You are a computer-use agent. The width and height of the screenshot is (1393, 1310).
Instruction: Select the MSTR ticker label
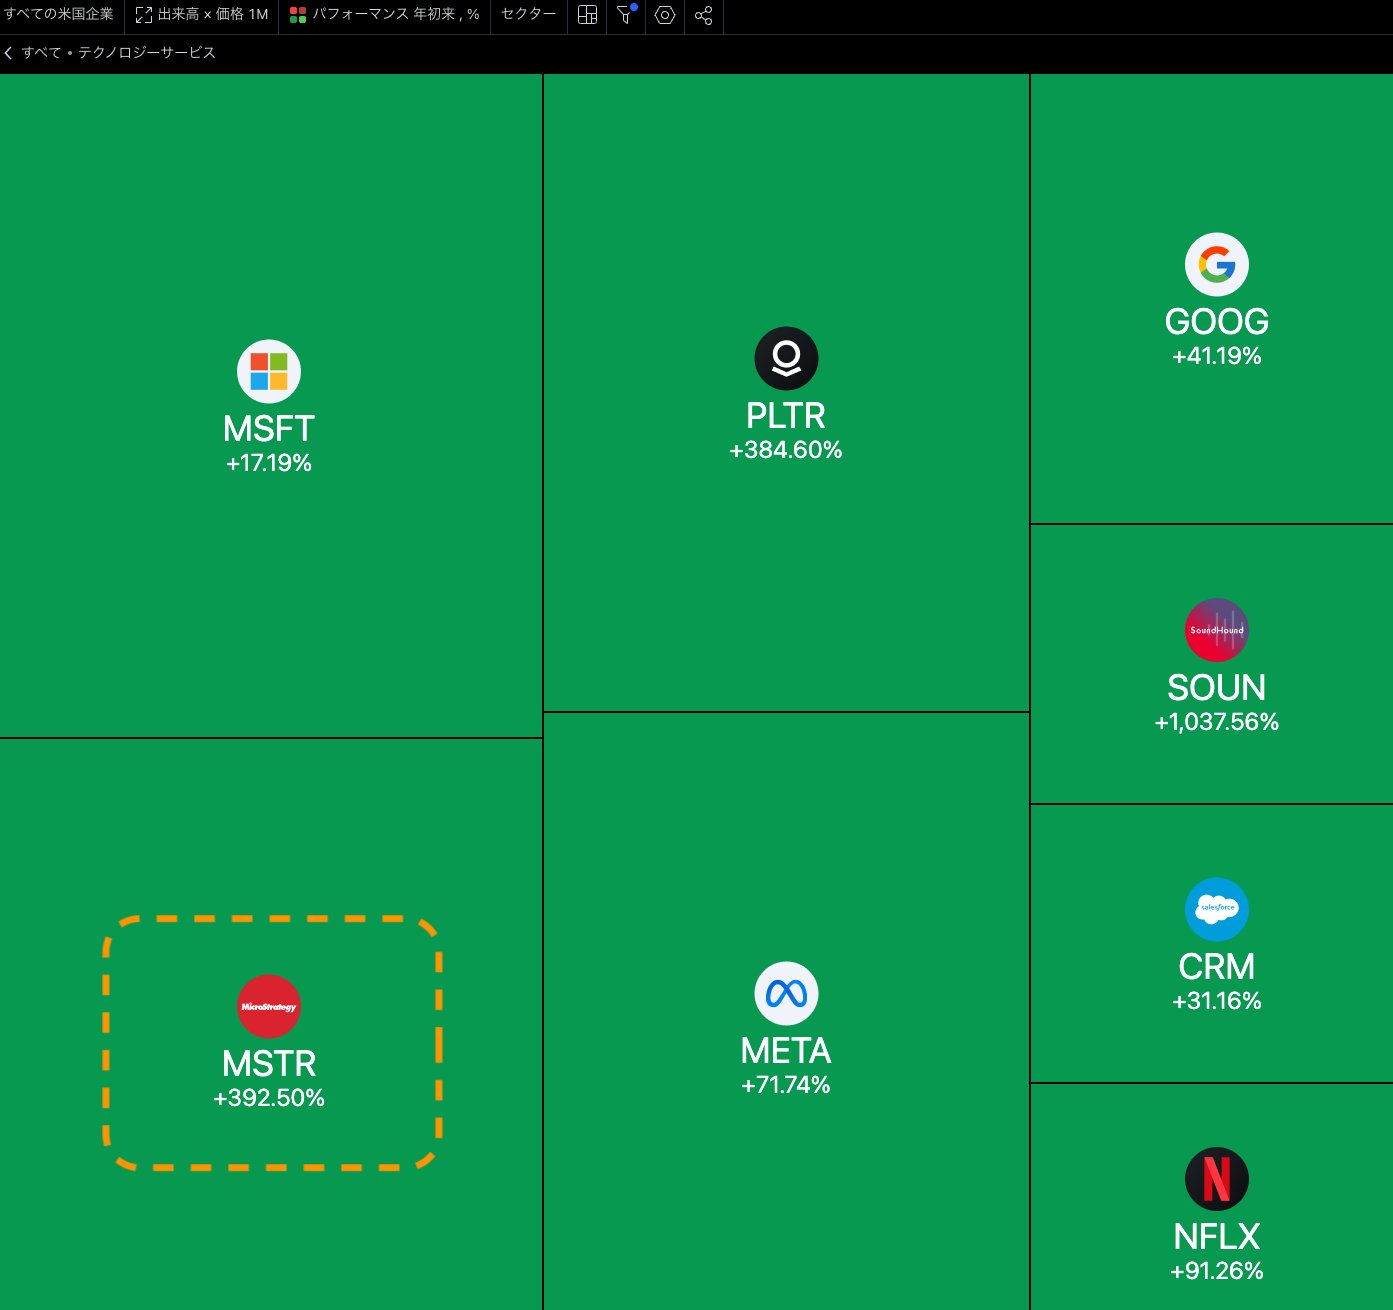point(269,1064)
